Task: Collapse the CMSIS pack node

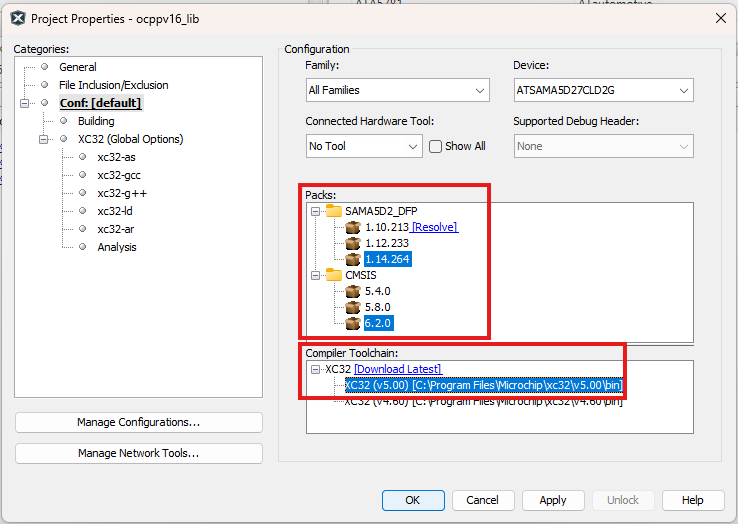Action: (315, 275)
